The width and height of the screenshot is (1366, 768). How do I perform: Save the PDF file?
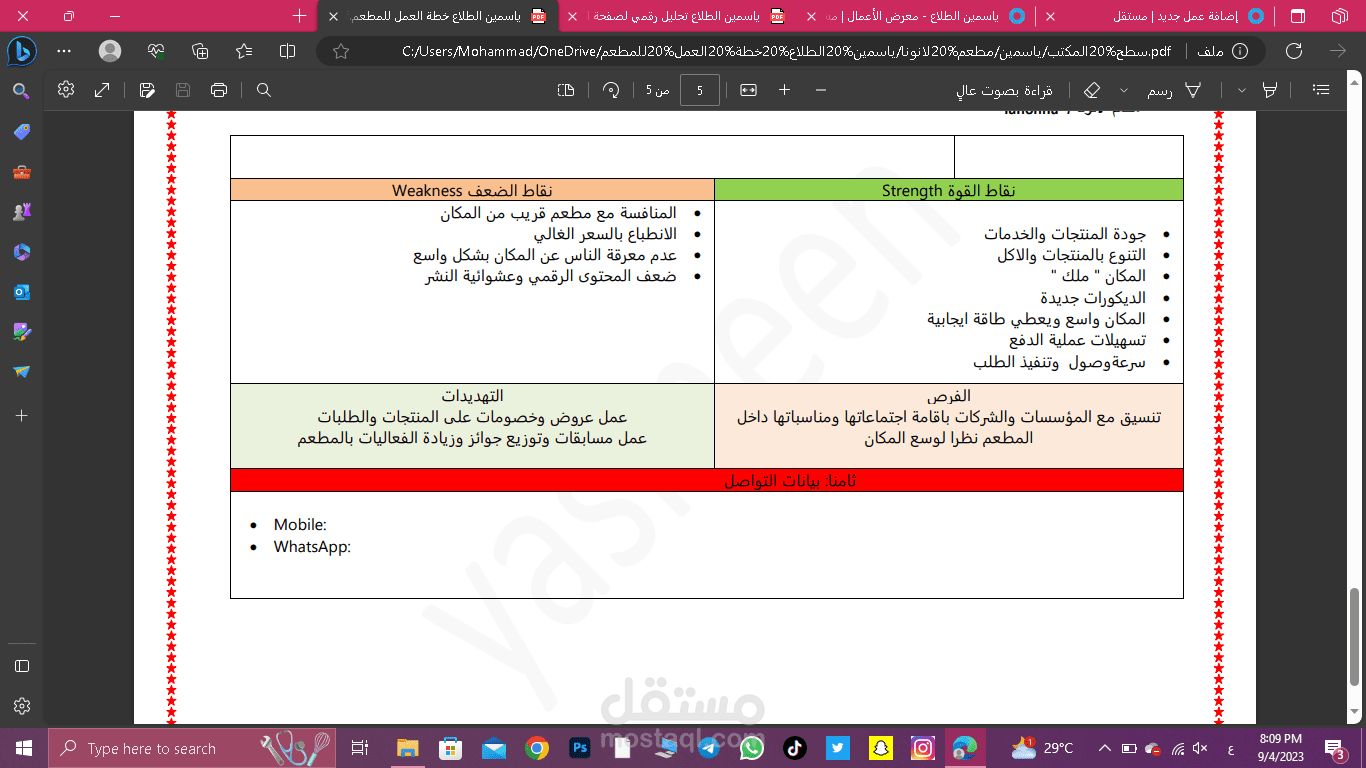[183, 90]
